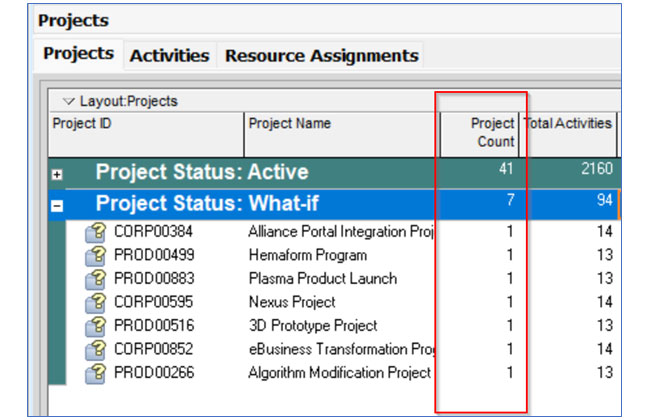The height and width of the screenshot is (420, 650).
Task: Click the what-if icon beside CORP00595
Action: coord(97,302)
